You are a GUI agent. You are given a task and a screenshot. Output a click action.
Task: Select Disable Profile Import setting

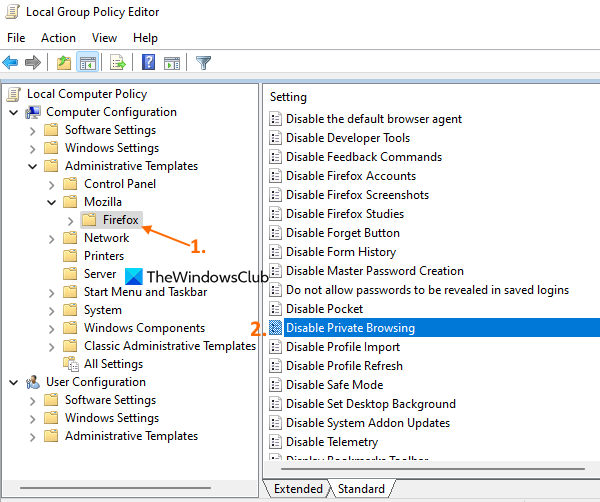[x=343, y=347]
